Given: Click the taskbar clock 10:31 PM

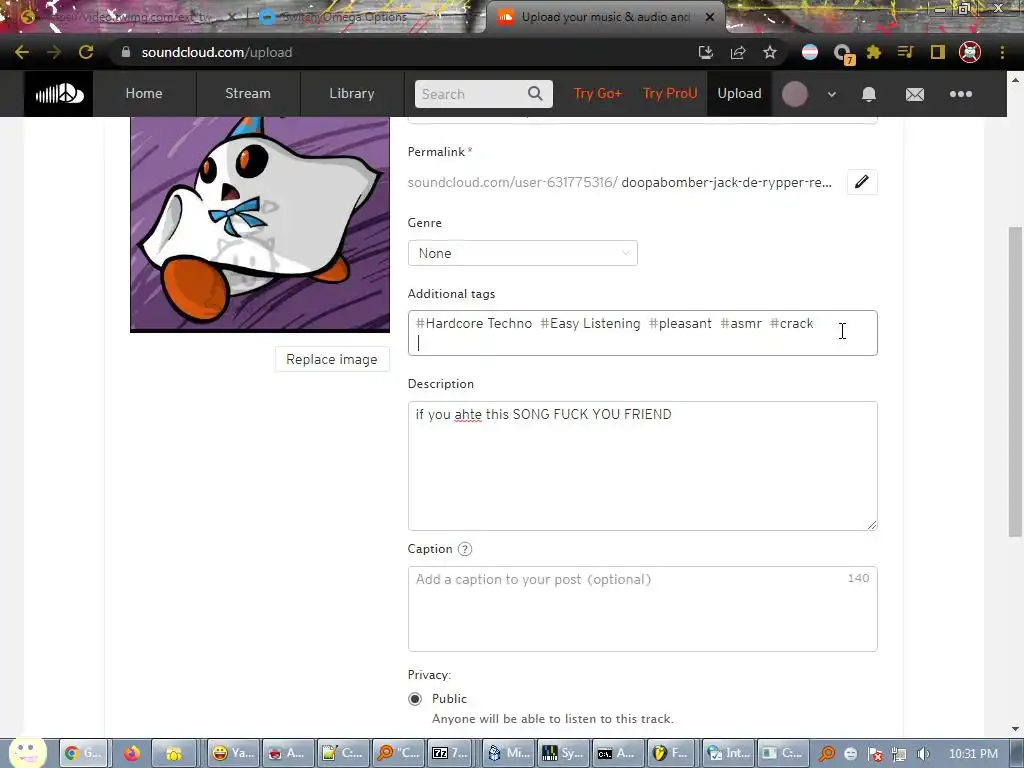Looking at the screenshot, I should click(x=973, y=754).
